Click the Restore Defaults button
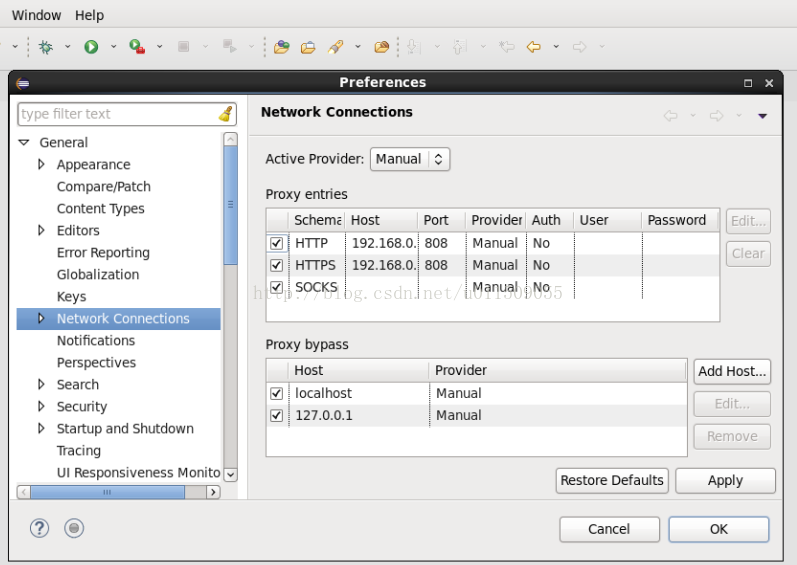 tap(612, 481)
